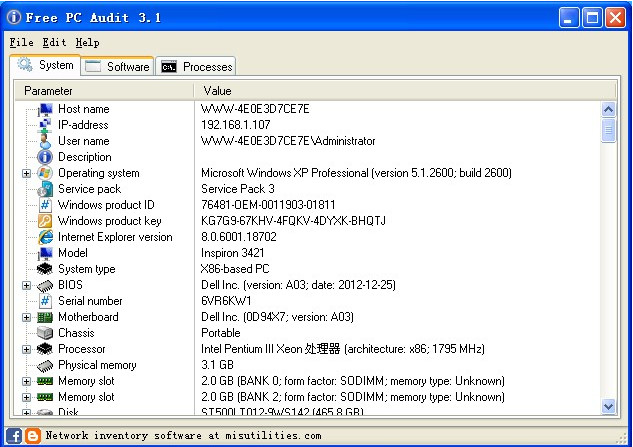Select the Service Pack 3 value
This screenshot has width=633, height=447.
coord(238,189)
